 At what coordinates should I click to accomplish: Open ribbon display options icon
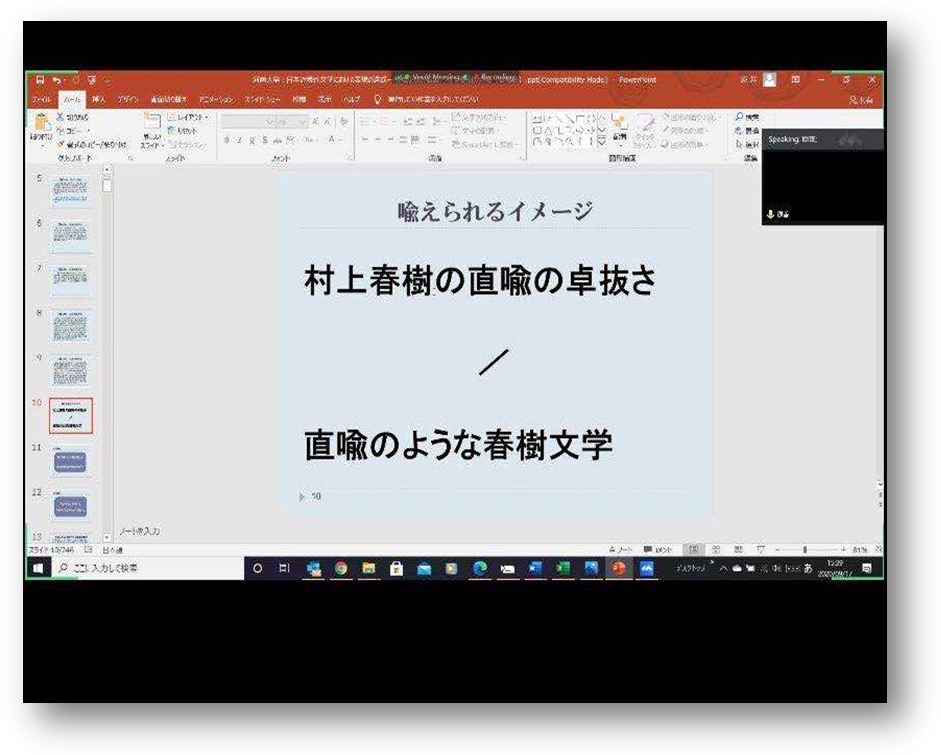click(x=795, y=79)
